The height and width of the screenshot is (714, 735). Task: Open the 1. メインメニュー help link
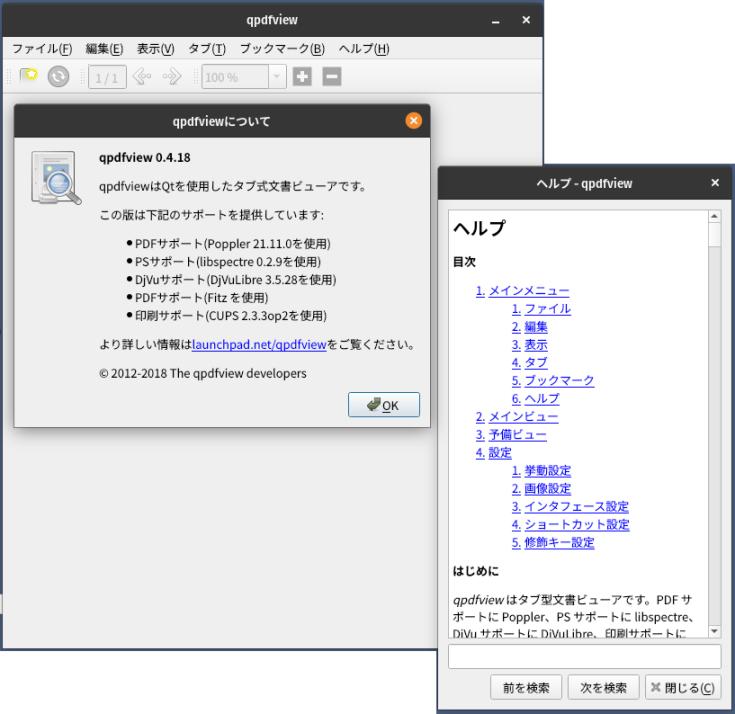tap(522, 291)
